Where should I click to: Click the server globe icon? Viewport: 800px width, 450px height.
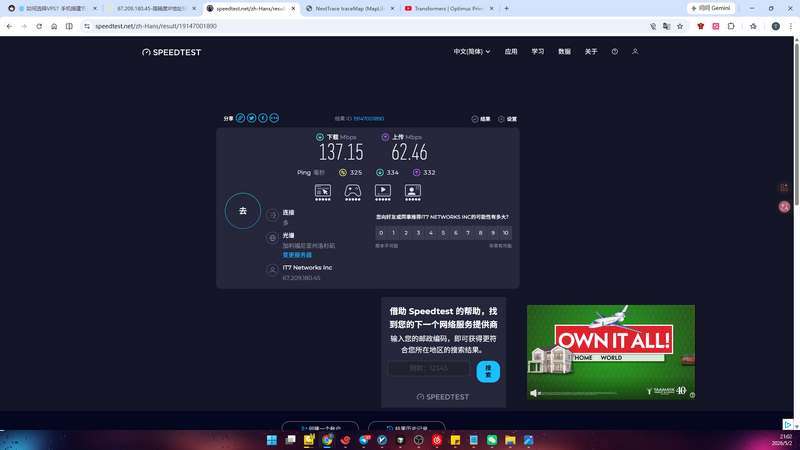click(x=272, y=238)
